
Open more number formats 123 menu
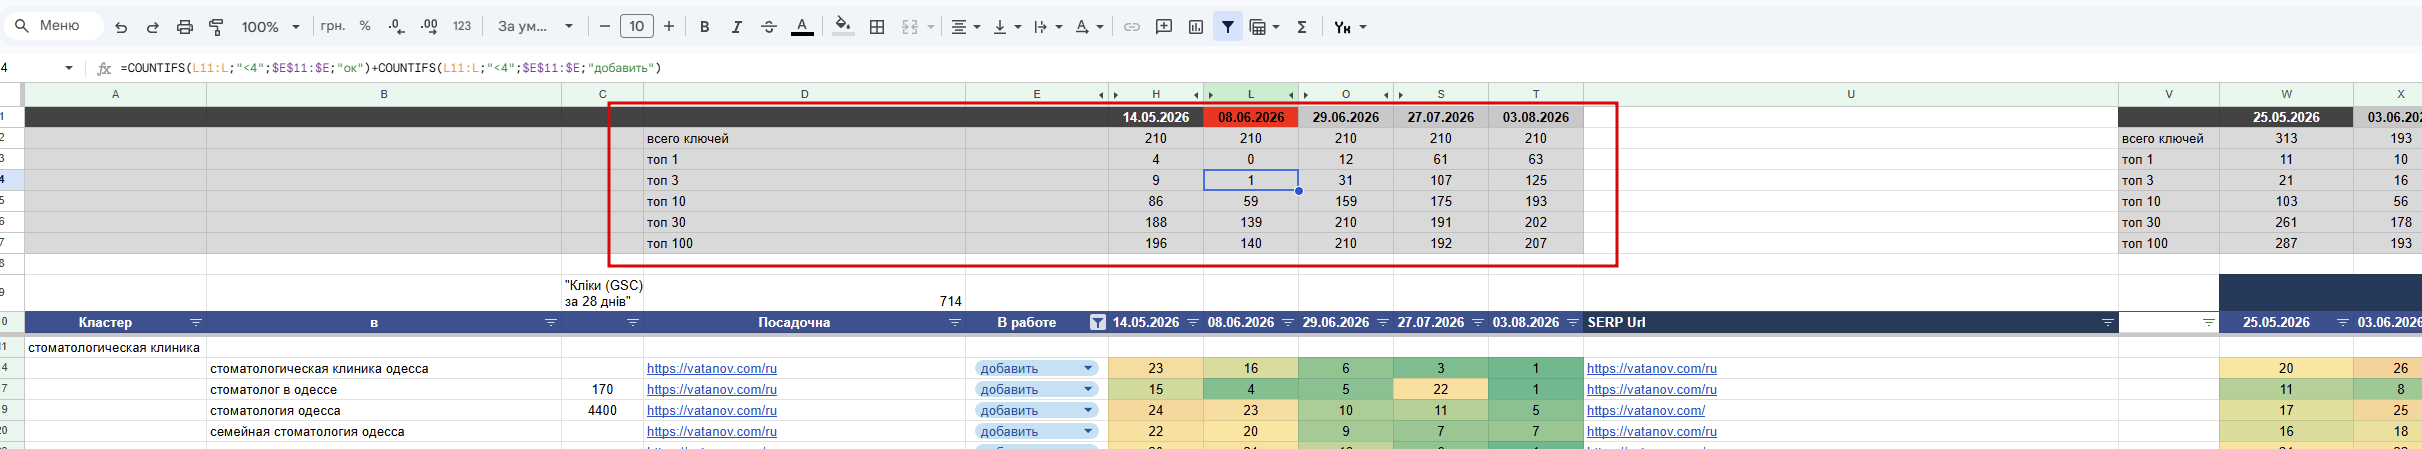[x=462, y=26]
